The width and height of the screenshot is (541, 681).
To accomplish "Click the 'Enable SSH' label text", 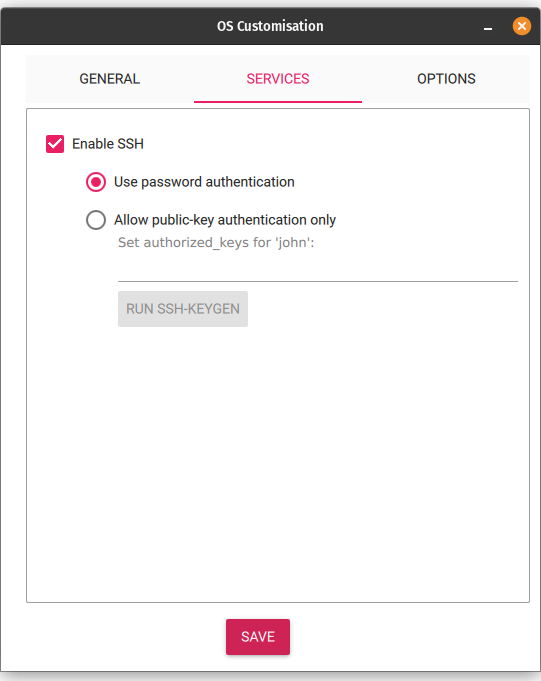I will click(108, 144).
